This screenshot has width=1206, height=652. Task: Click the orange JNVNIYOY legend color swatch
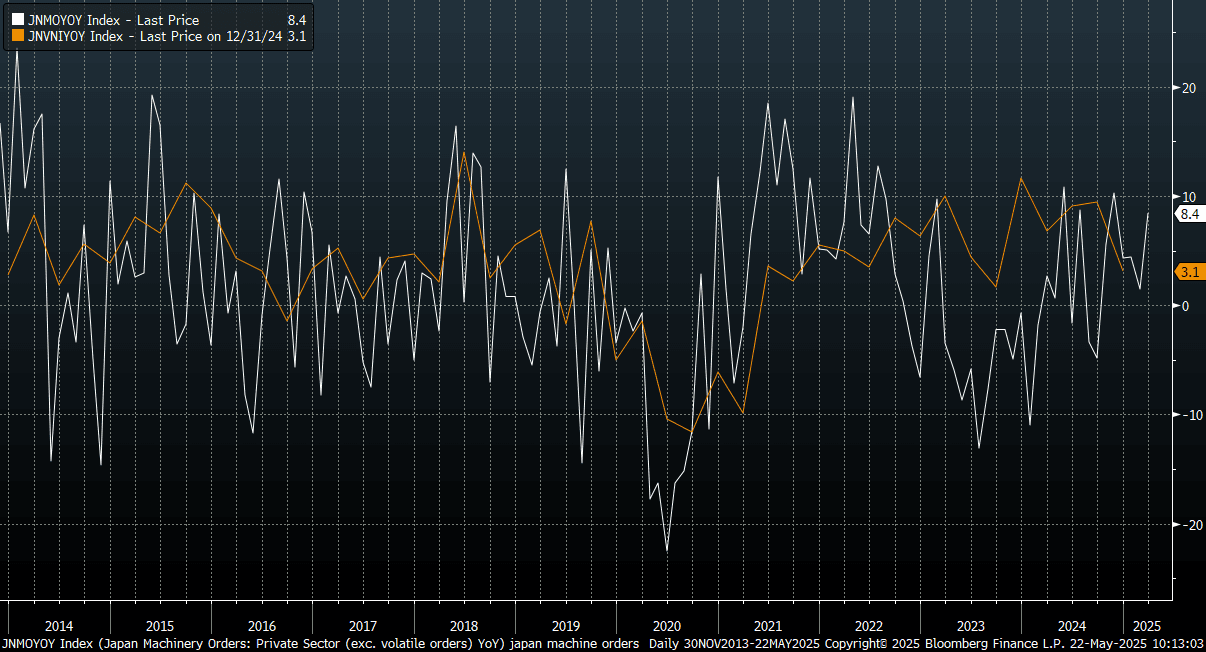click(17, 36)
